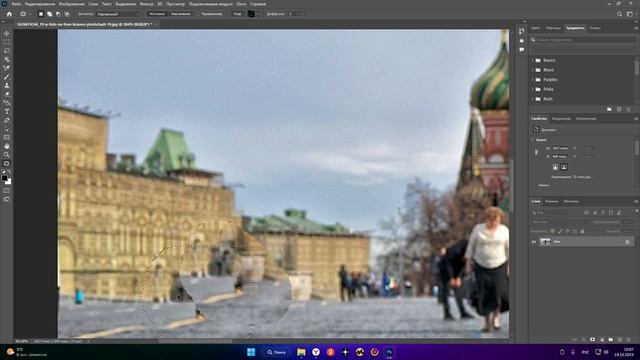Enable the Прозрачному checkbox
The image size is (640, 360).
(198, 14)
